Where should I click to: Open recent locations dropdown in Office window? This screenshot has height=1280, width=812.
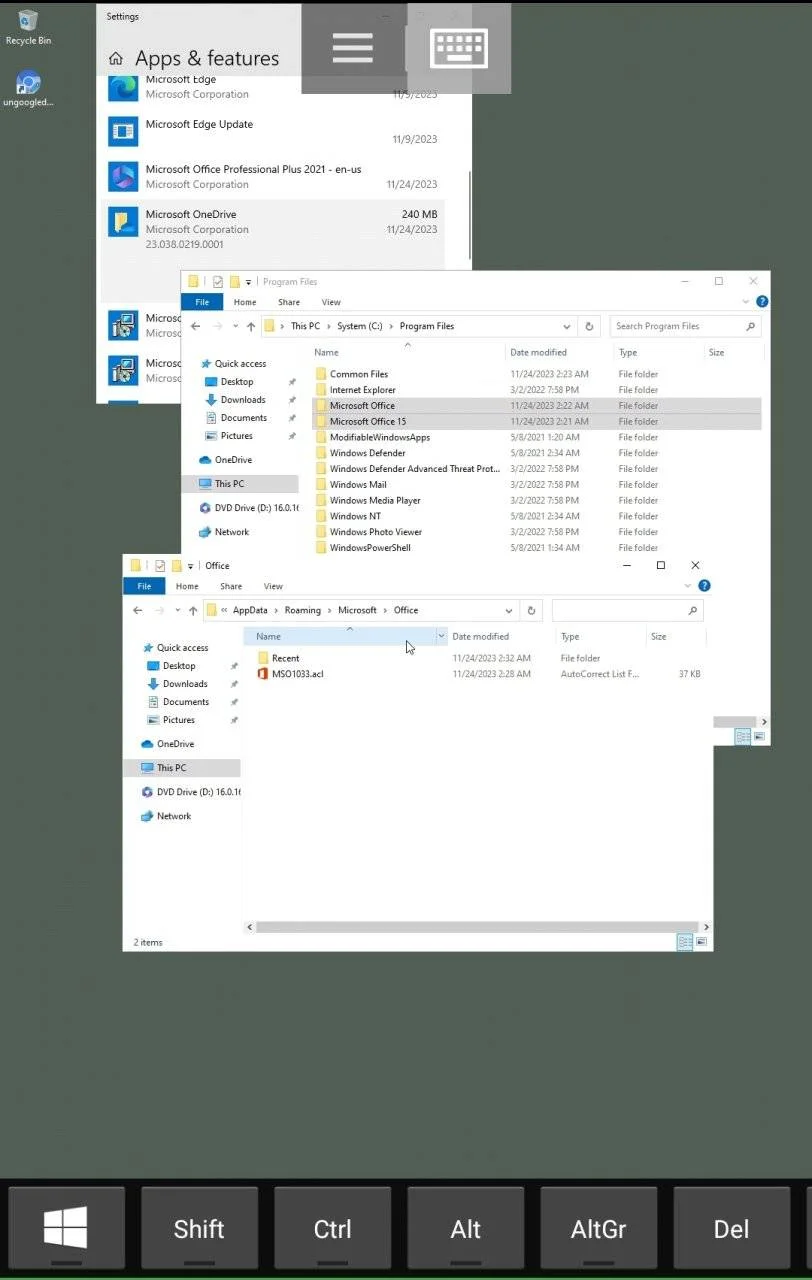pos(178,610)
